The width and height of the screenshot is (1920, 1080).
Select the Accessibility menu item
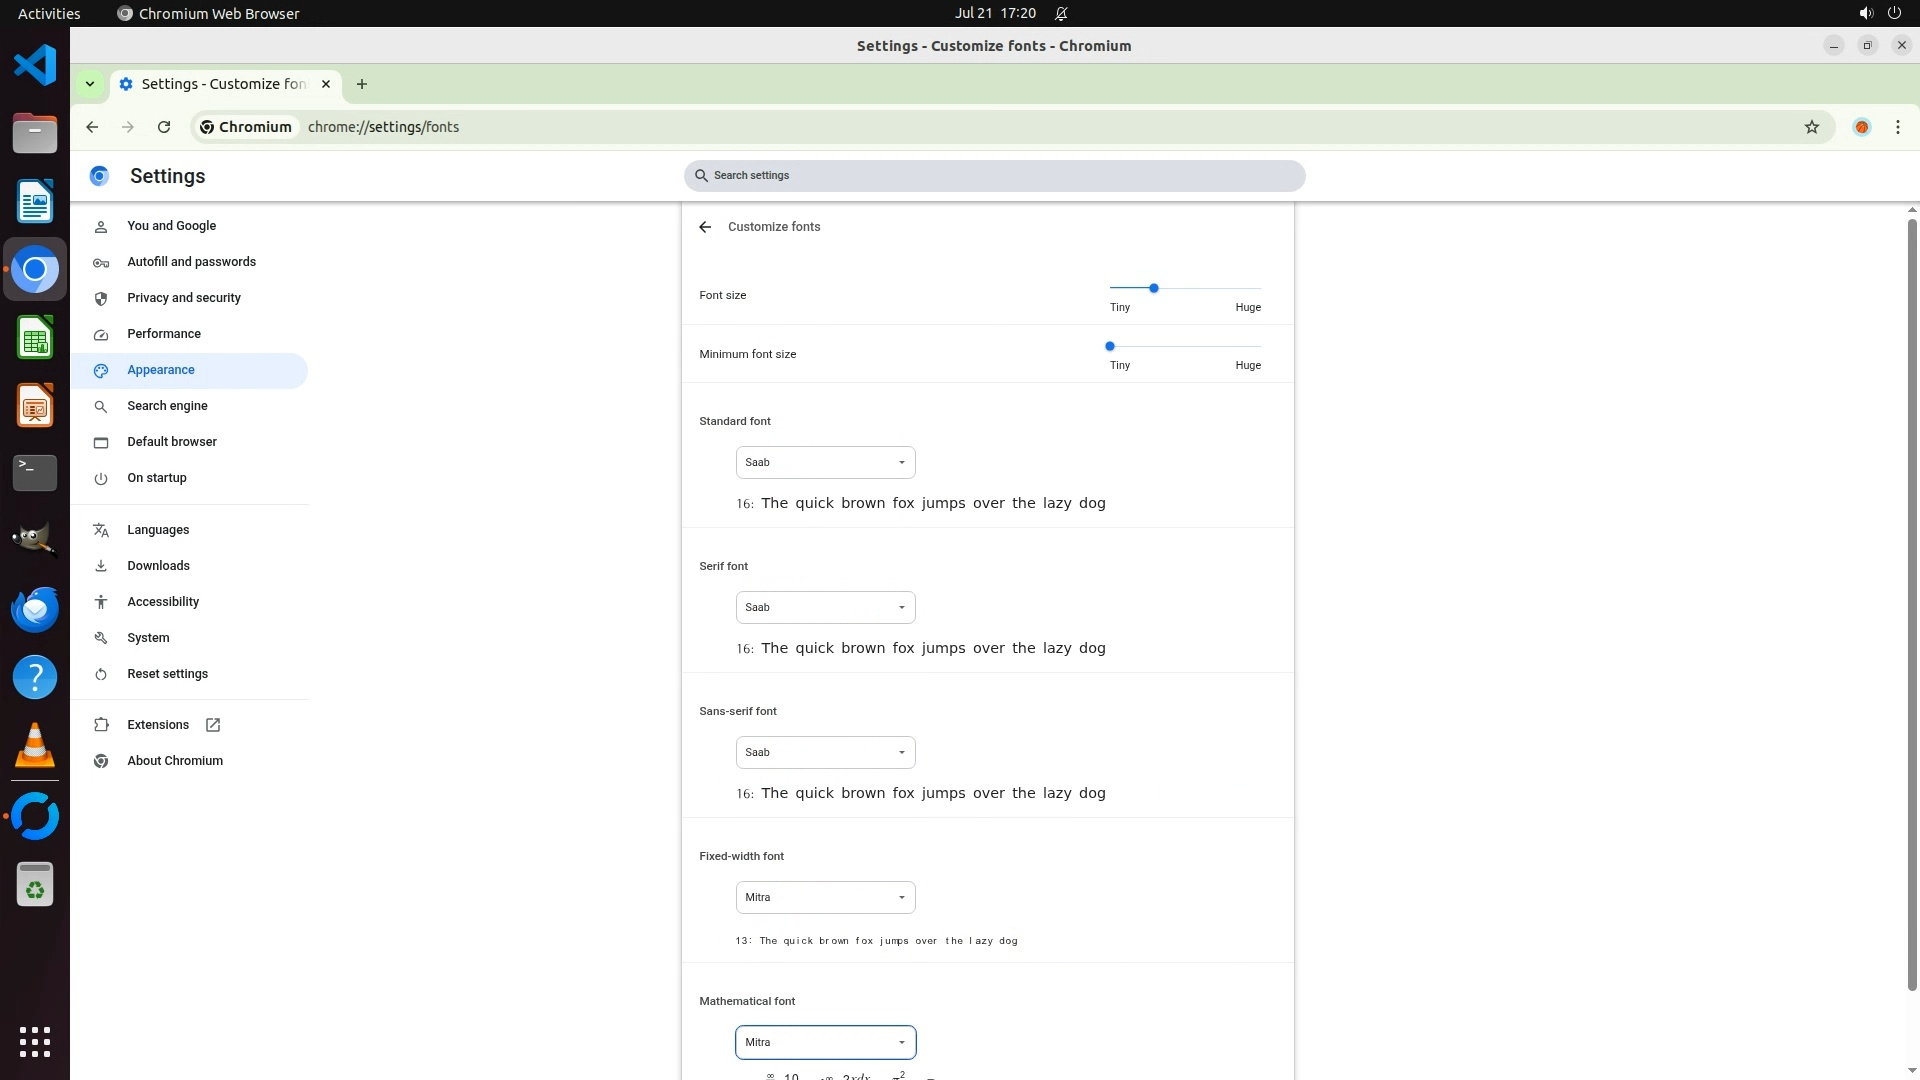click(x=163, y=602)
